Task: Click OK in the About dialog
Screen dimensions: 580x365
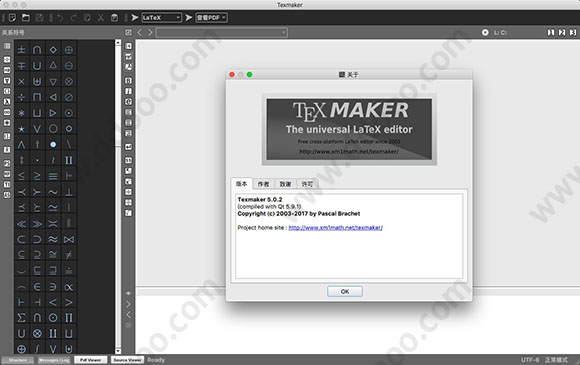Action: click(345, 291)
